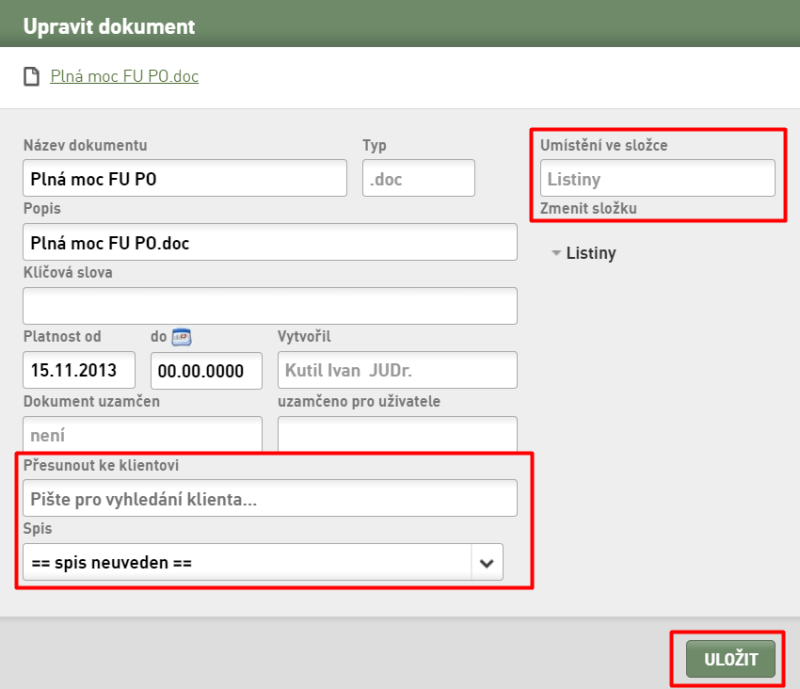Image resolution: width=800 pixels, height=689 pixels.
Task: Open the '== spis neuveden ==' combo box
Action: [x=263, y=562]
